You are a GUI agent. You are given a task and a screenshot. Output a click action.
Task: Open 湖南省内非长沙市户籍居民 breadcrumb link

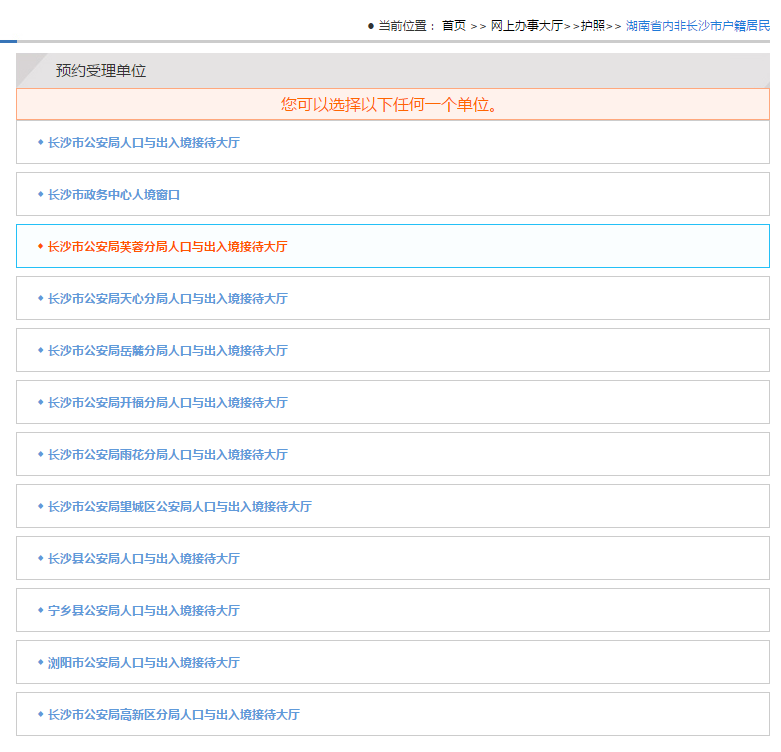(x=698, y=25)
